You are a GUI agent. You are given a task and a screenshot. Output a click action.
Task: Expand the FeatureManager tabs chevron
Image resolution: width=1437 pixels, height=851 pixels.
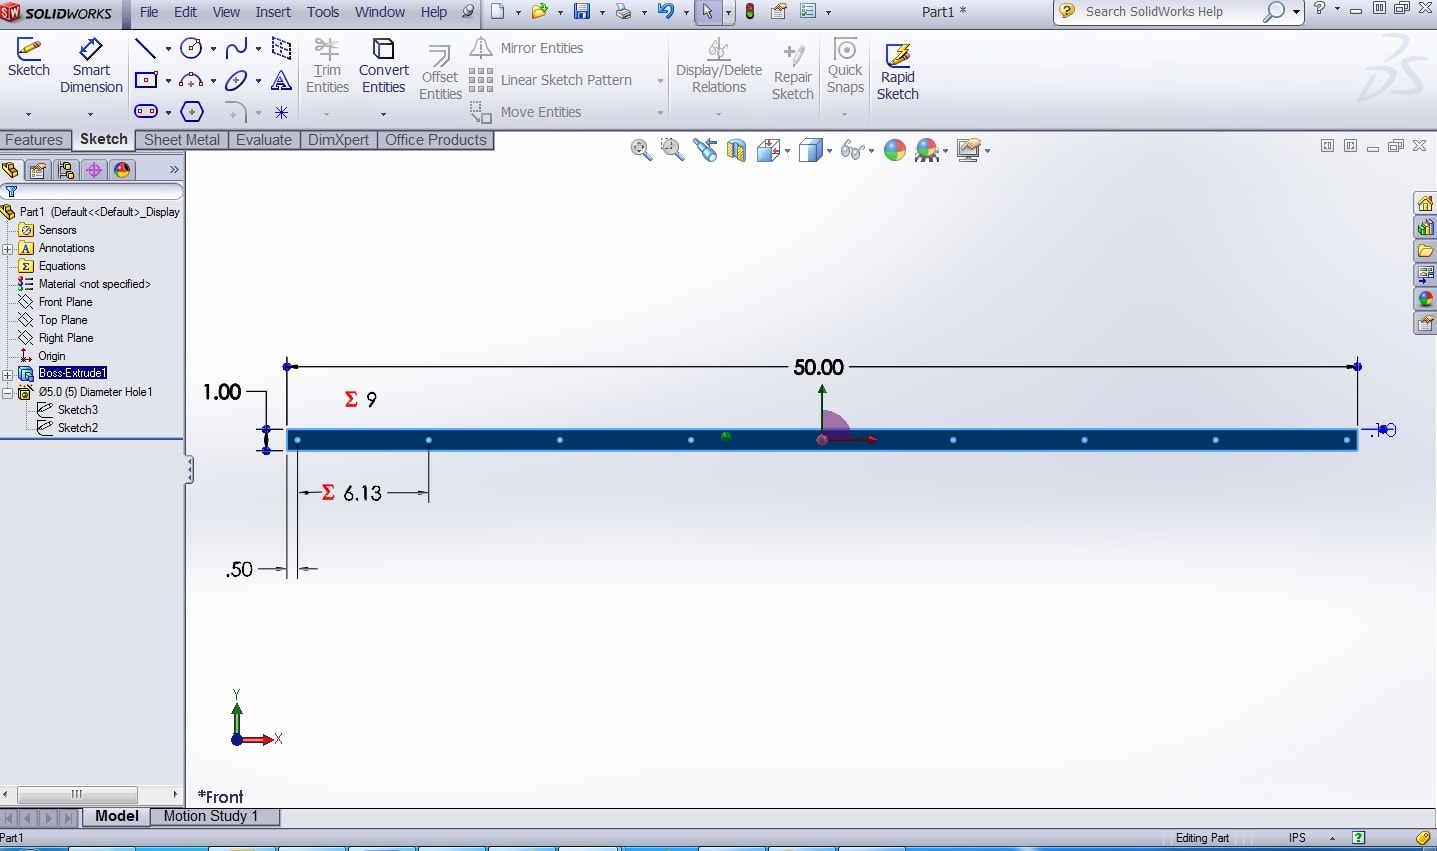pos(174,170)
